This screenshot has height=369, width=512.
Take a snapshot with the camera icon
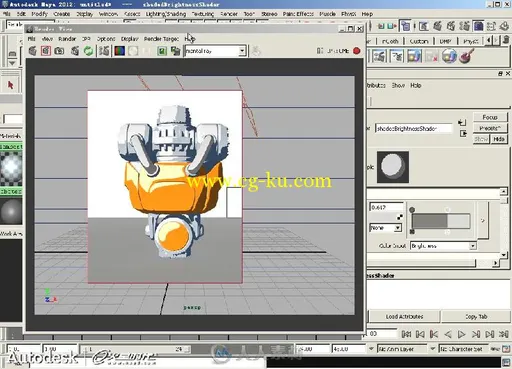click(59, 51)
